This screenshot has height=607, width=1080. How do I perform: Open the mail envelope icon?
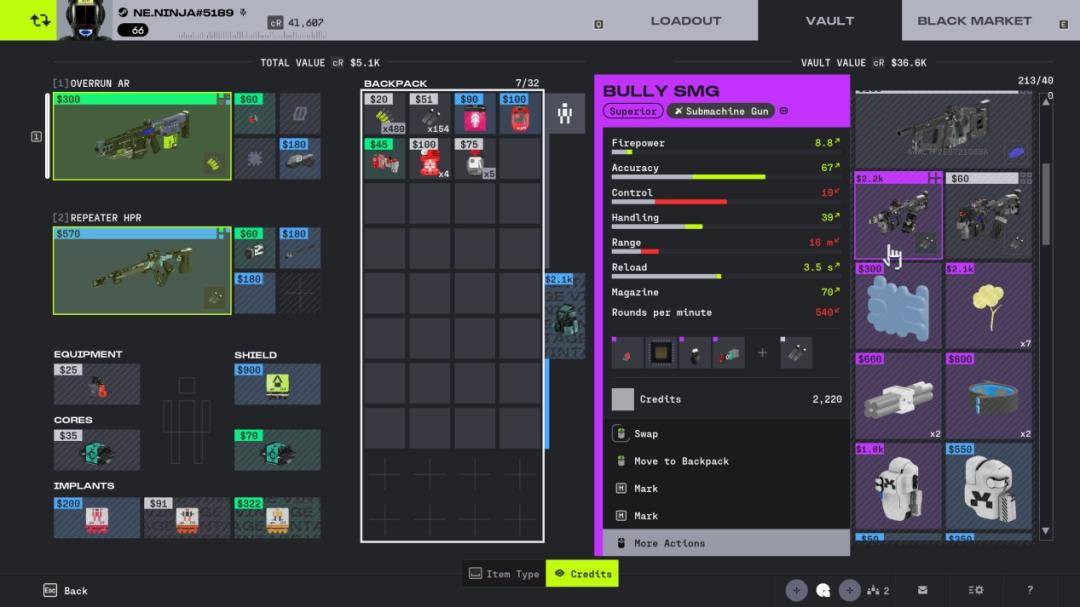(922, 590)
